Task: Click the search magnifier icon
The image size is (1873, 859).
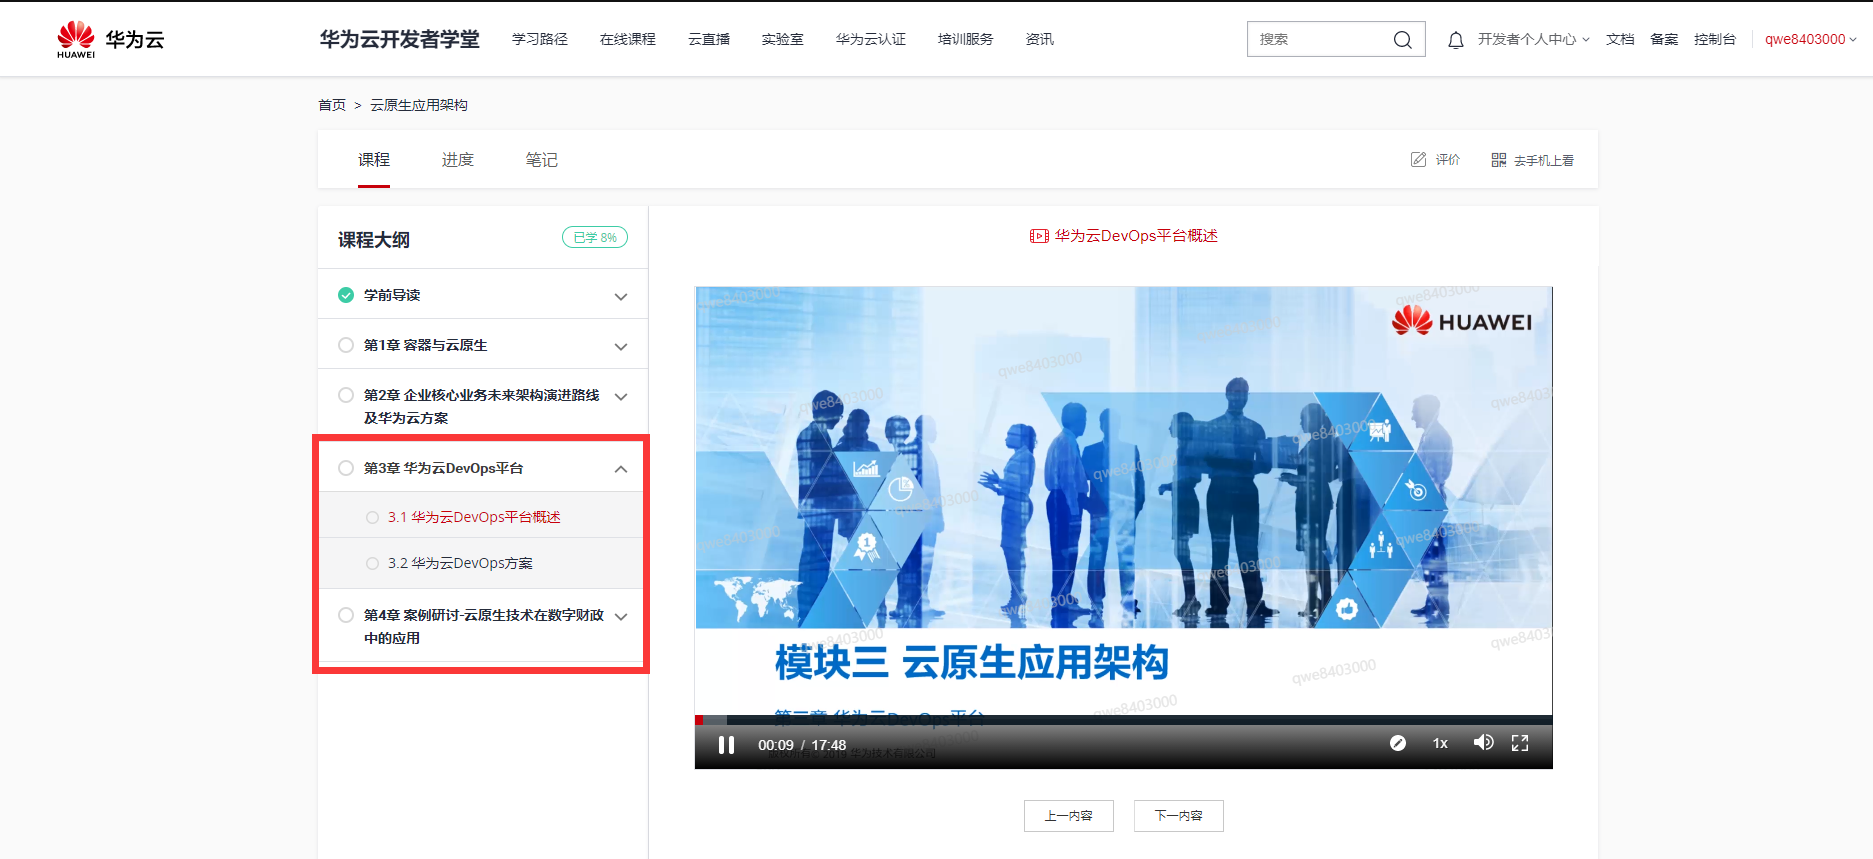Action: click(1402, 40)
